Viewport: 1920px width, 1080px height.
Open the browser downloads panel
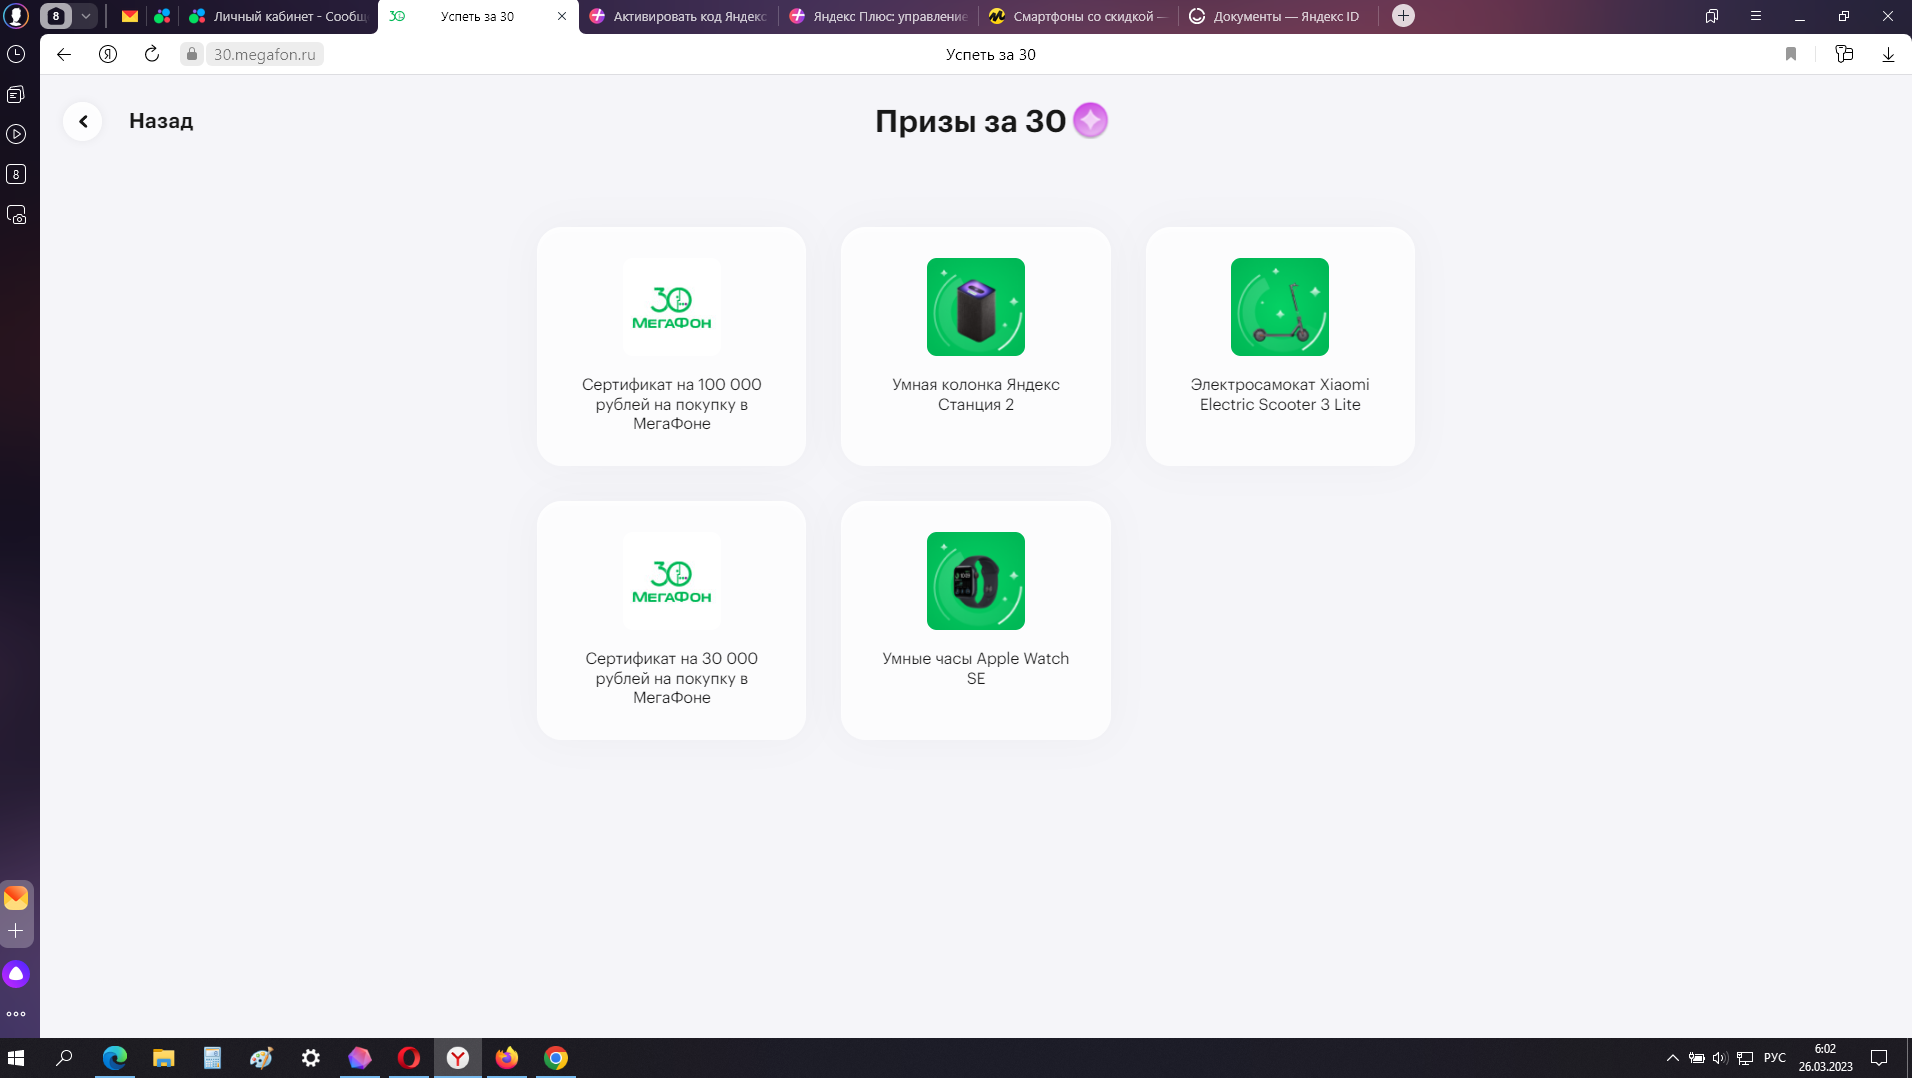[x=1888, y=55]
